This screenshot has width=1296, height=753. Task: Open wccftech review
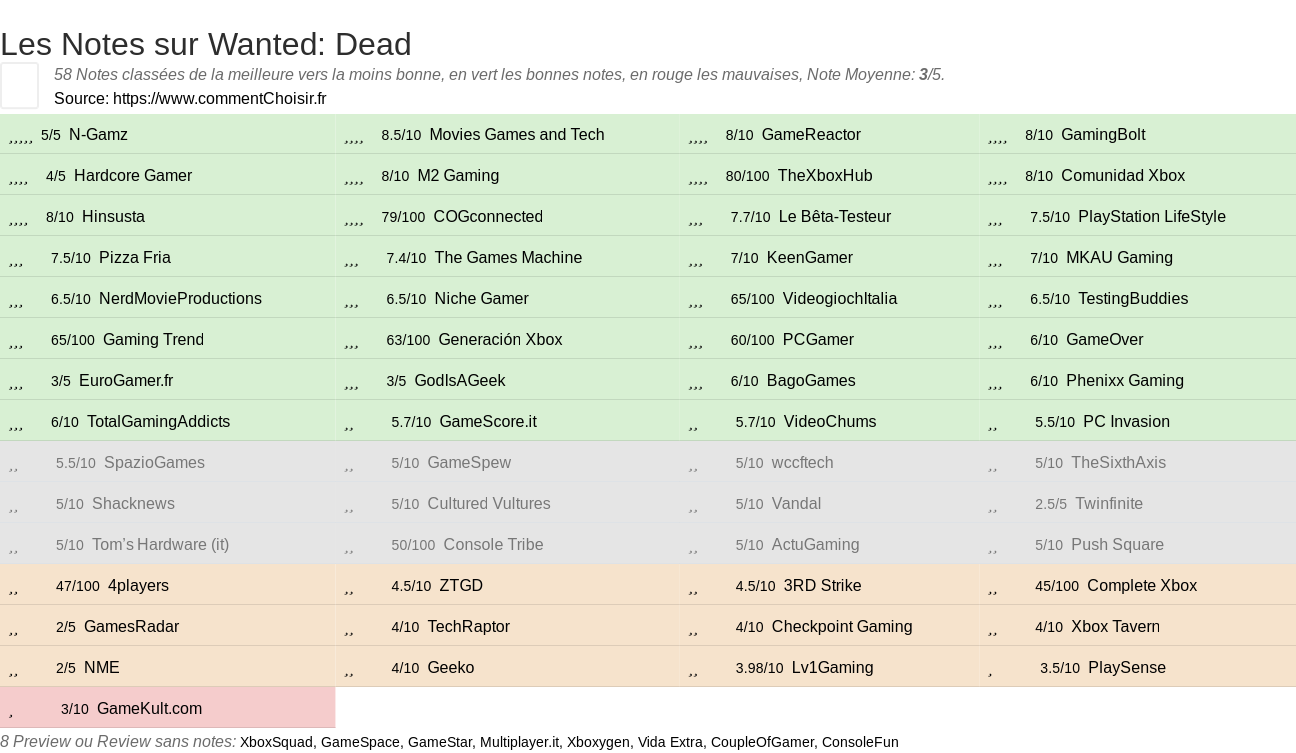pos(803,462)
